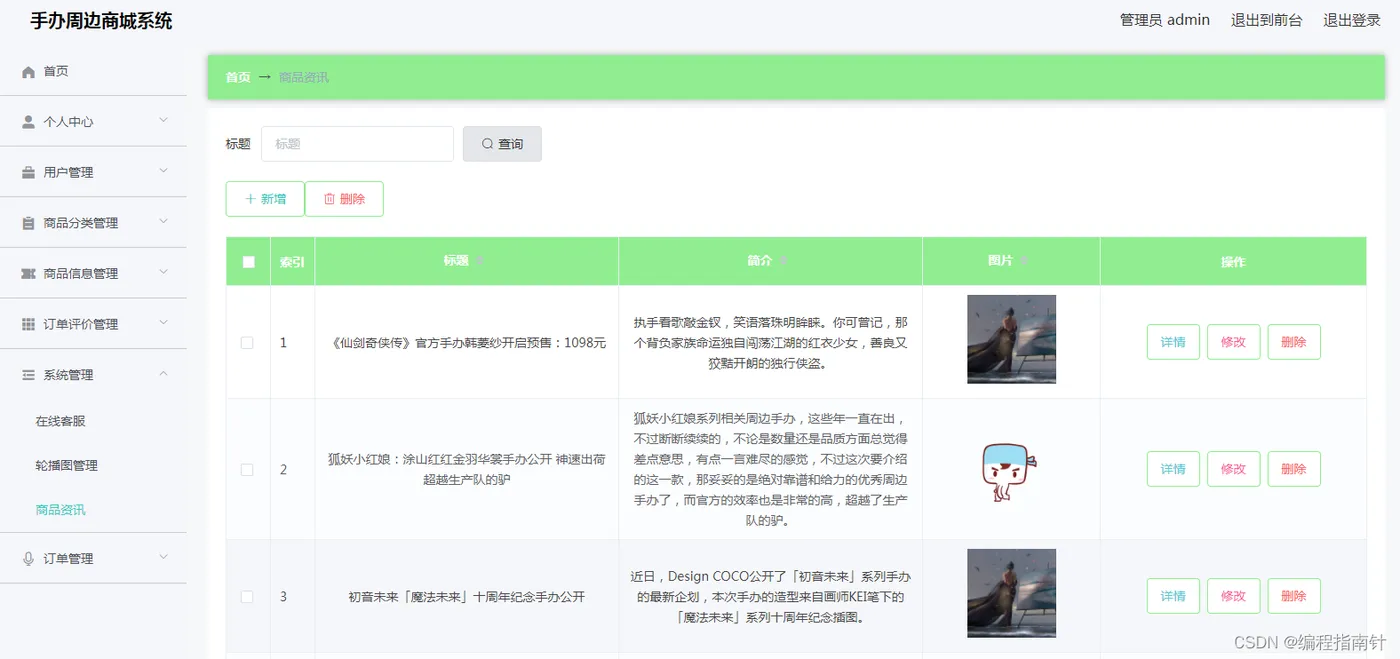The image size is (1400, 659).
Task: Click 管理员 admin in top bar
Action: tap(1165, 20)
